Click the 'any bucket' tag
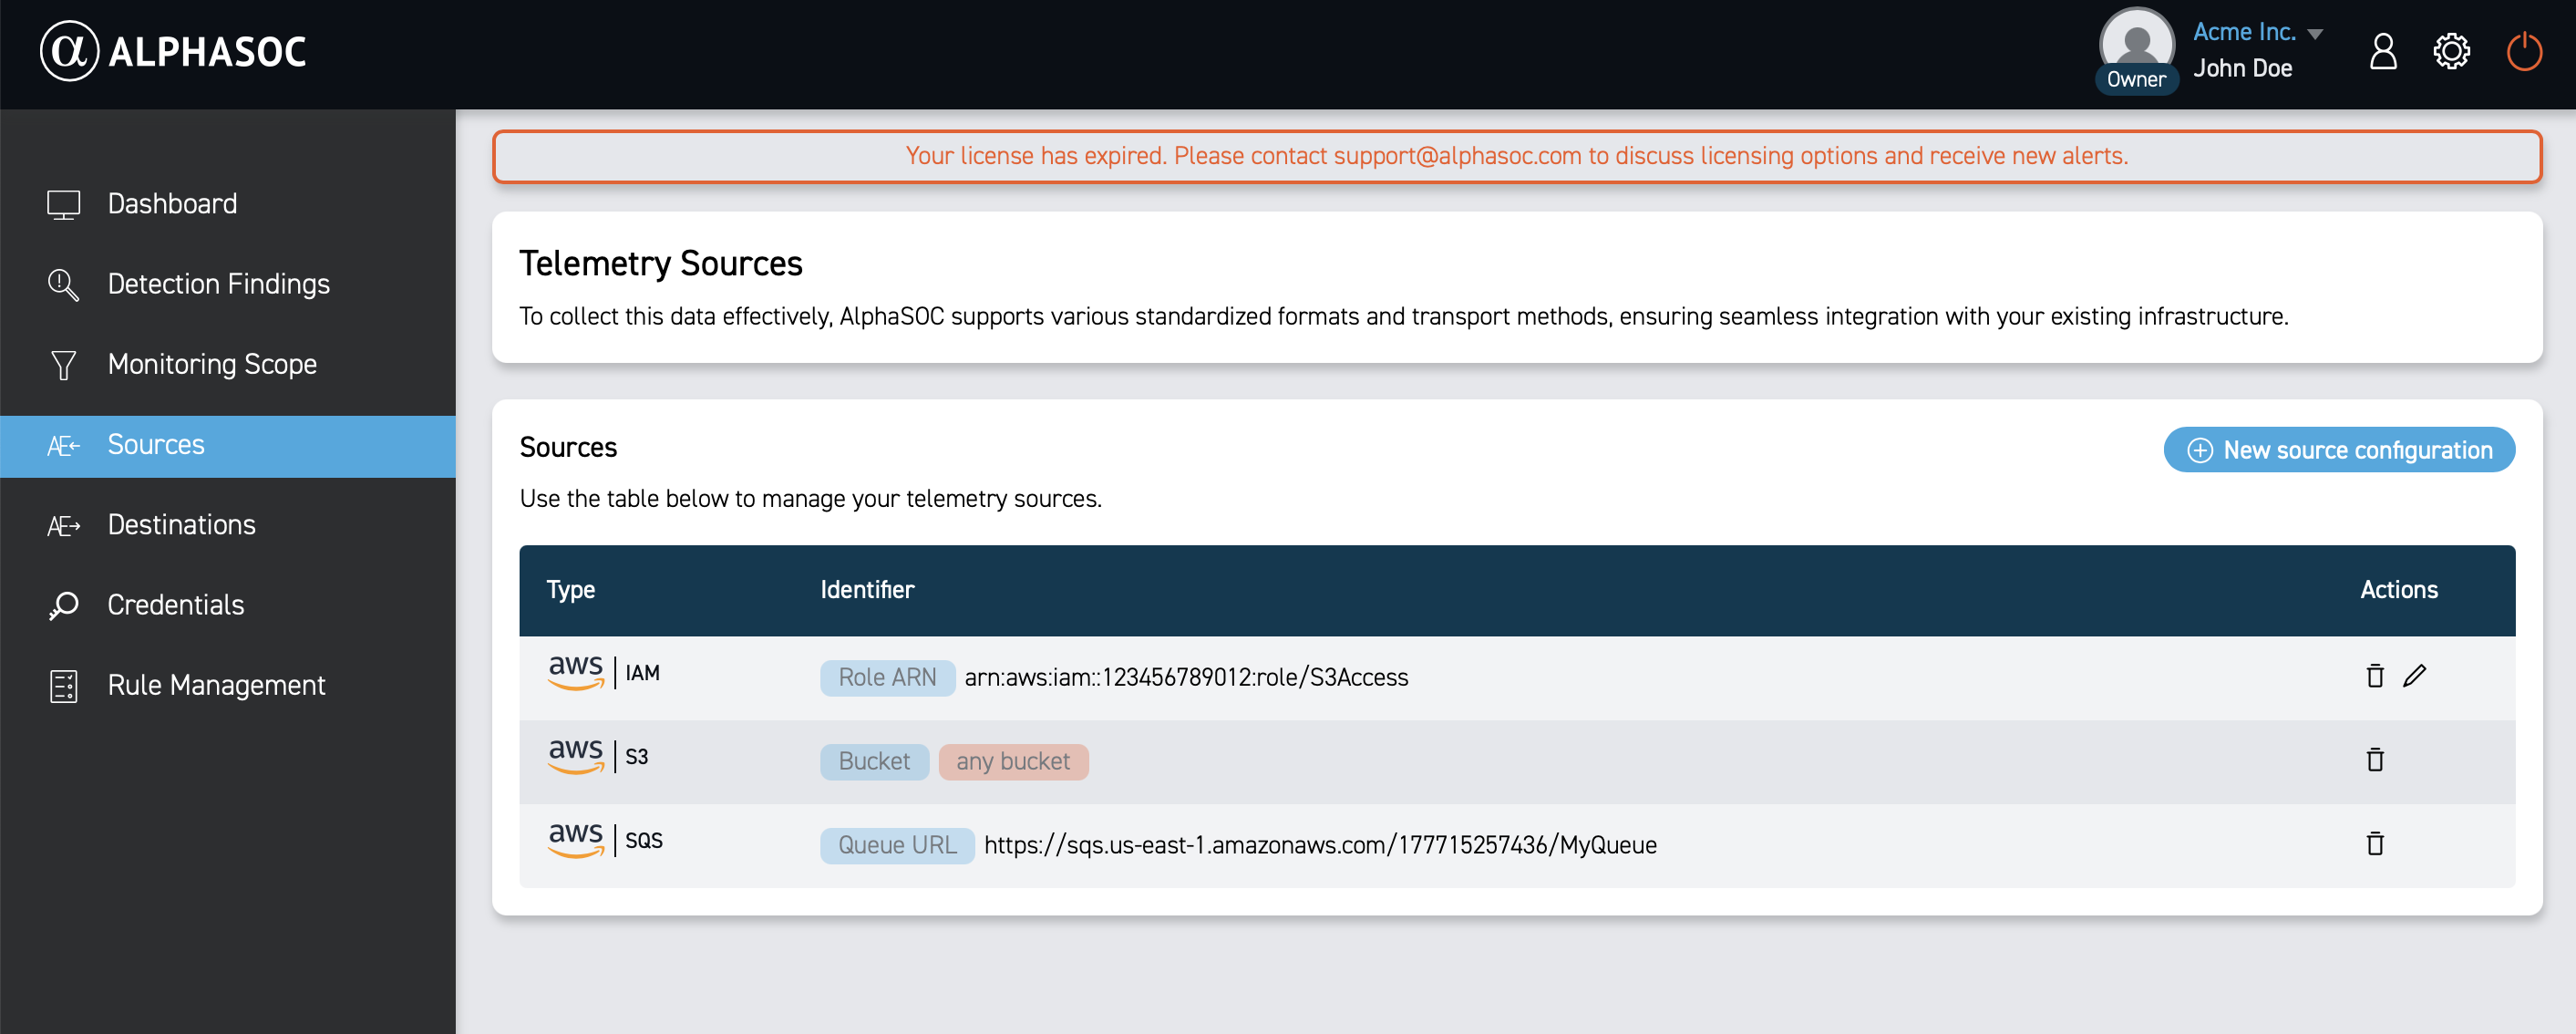Image resolution: width=2576 pixels, height=1034 pixels. pos(1013,761)
